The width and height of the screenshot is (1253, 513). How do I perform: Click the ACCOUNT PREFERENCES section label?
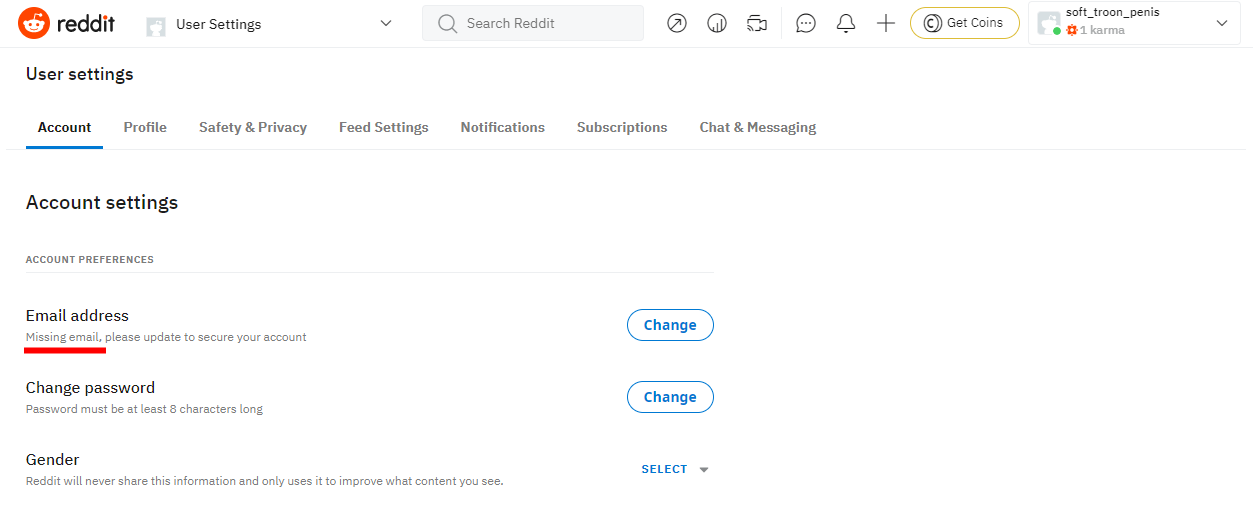(90, 260)
